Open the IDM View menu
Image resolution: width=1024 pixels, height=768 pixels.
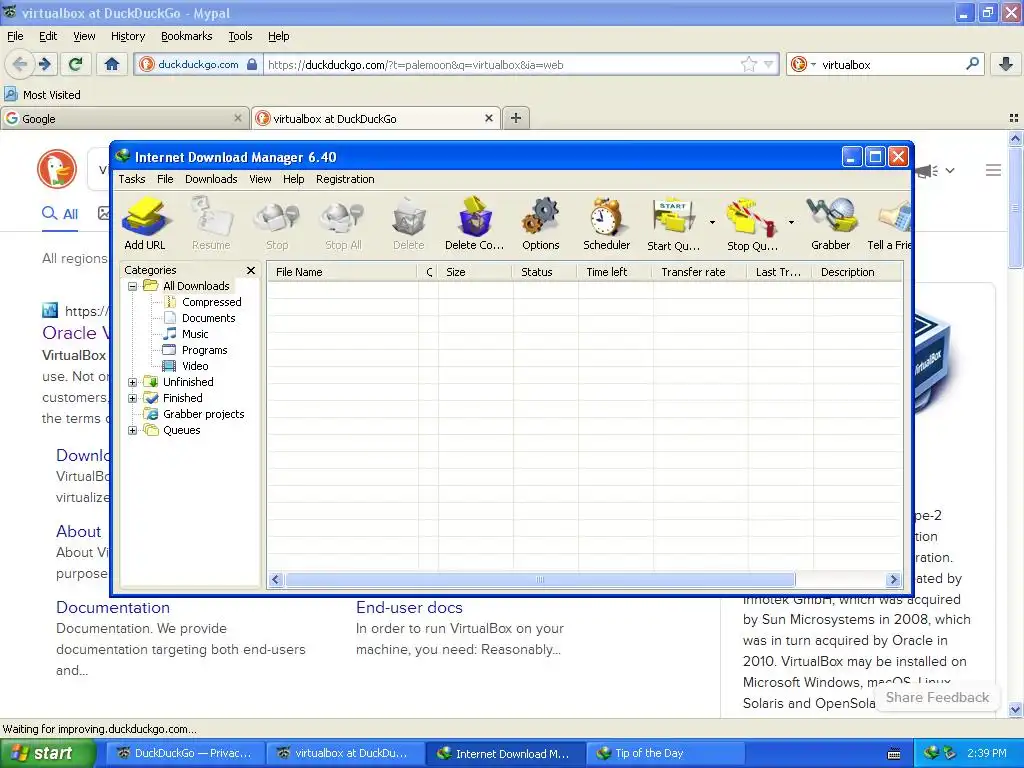coord(260,179)
